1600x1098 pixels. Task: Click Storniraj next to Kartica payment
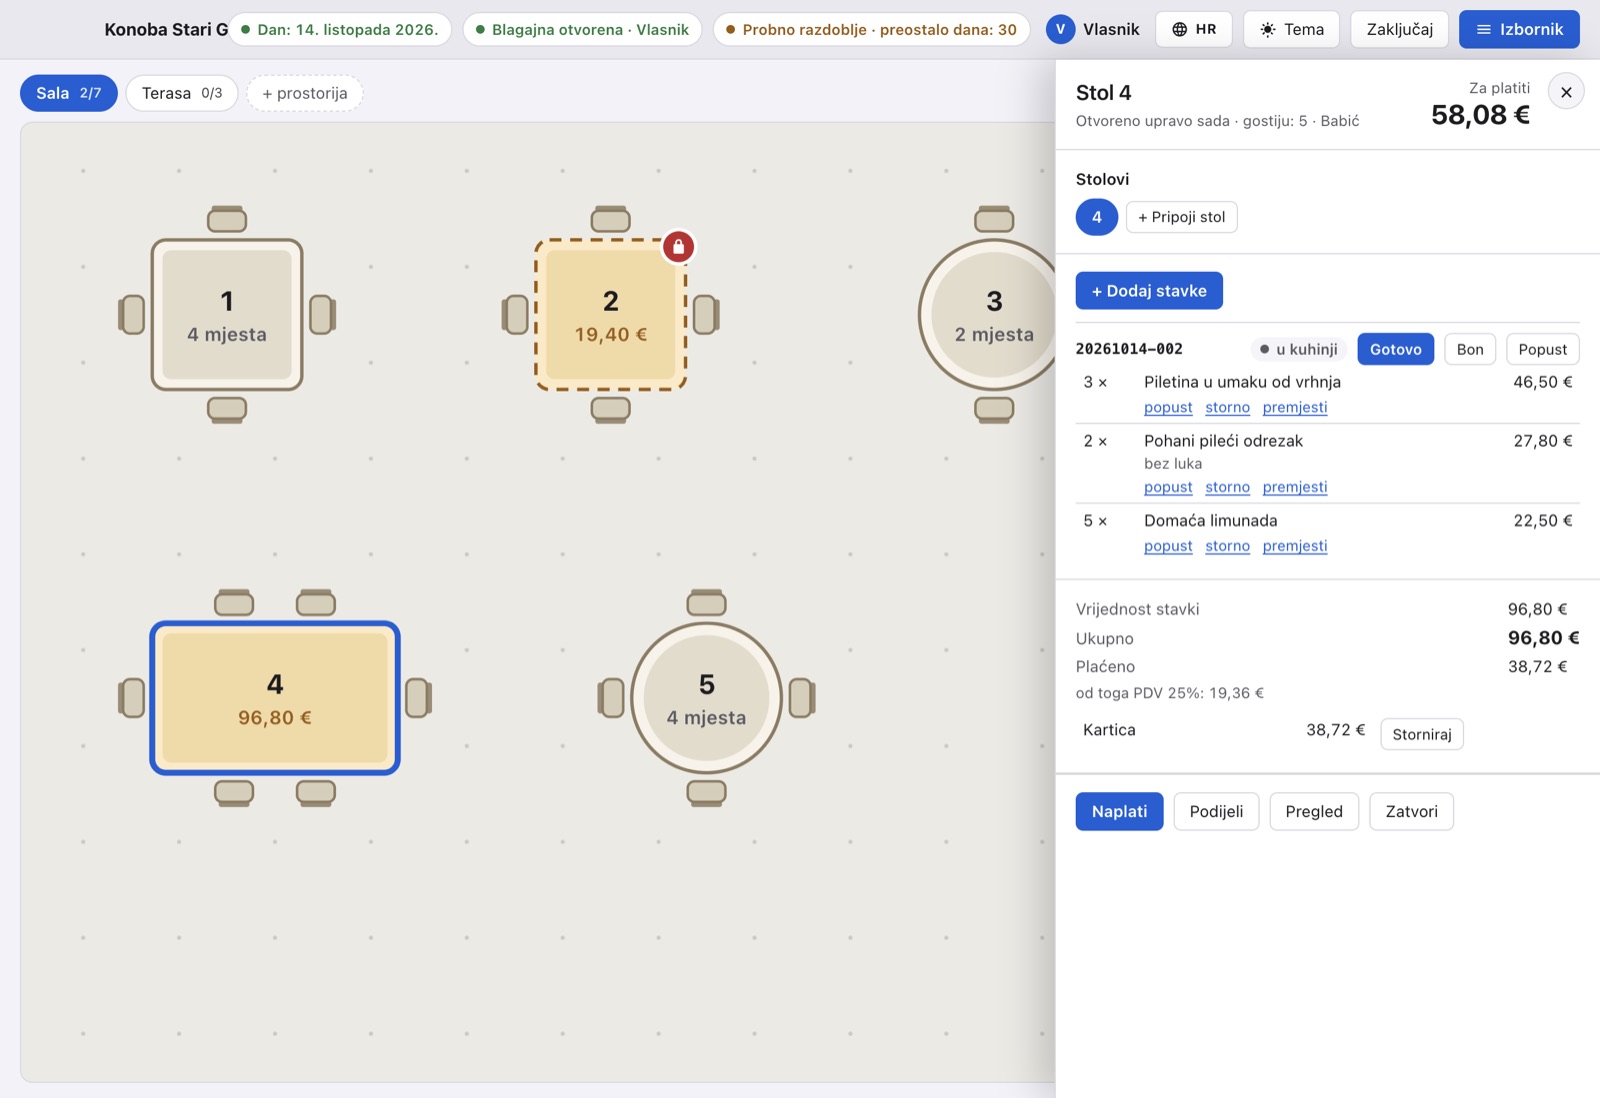[1421, 734]
